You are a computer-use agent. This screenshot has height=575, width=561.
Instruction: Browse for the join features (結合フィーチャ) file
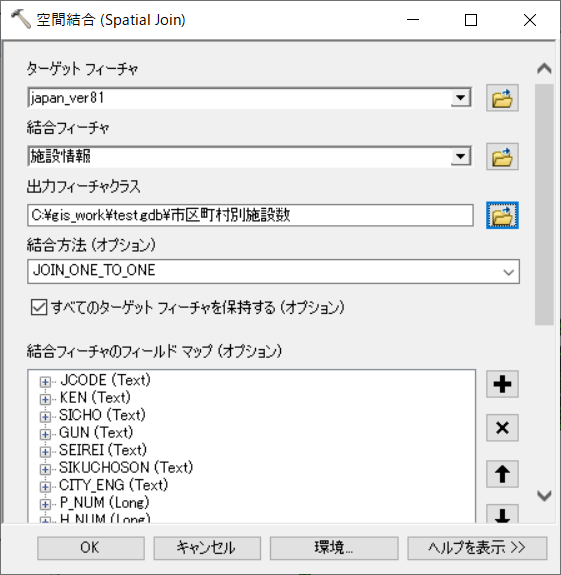click(x=502, y=157)
